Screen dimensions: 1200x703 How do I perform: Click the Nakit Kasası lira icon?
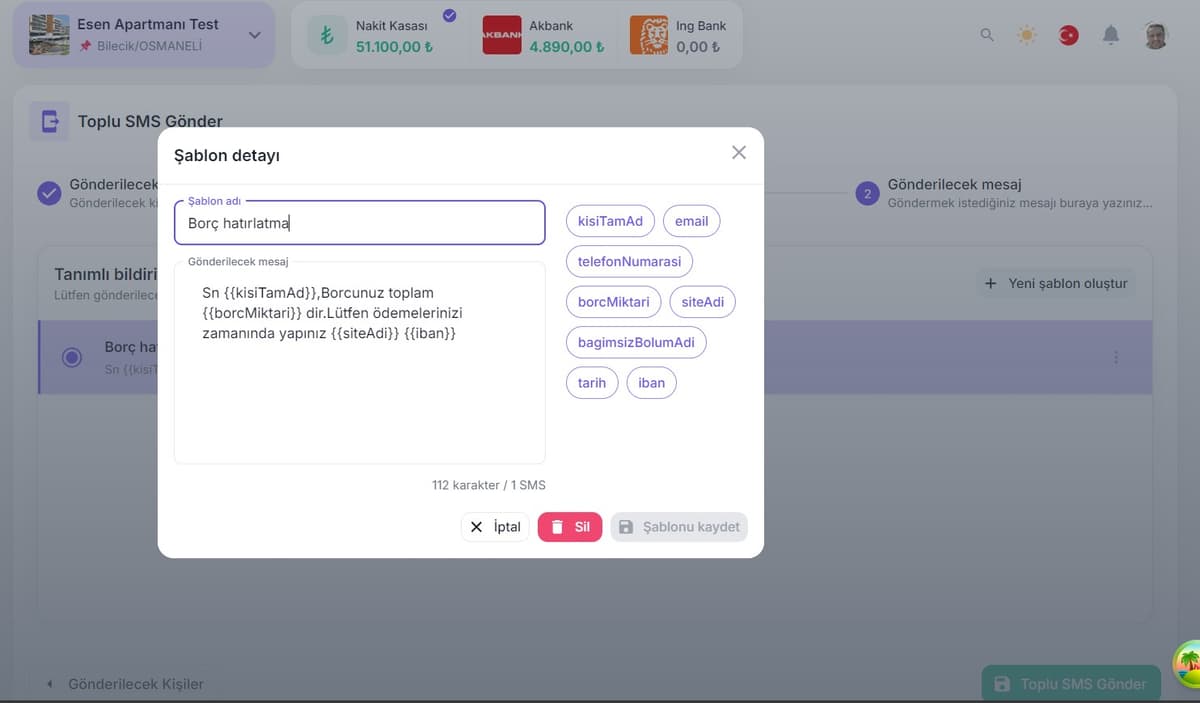point(326,36)
